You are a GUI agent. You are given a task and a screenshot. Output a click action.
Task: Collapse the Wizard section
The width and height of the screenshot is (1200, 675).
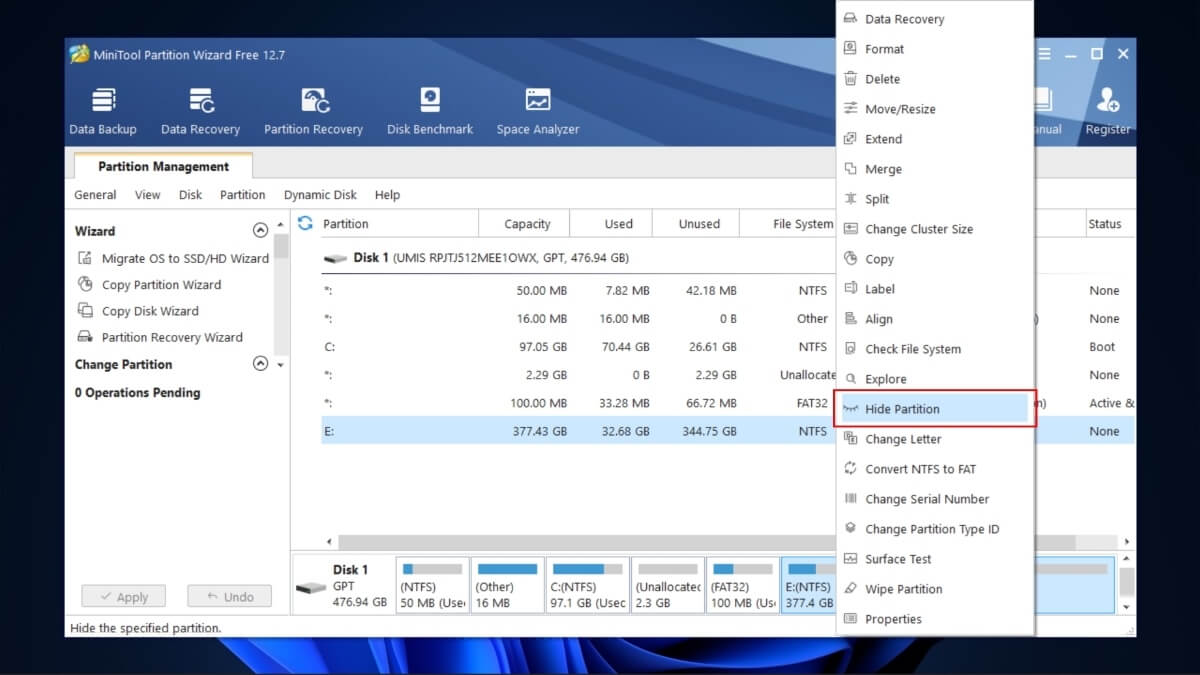(x=260, y=230)
